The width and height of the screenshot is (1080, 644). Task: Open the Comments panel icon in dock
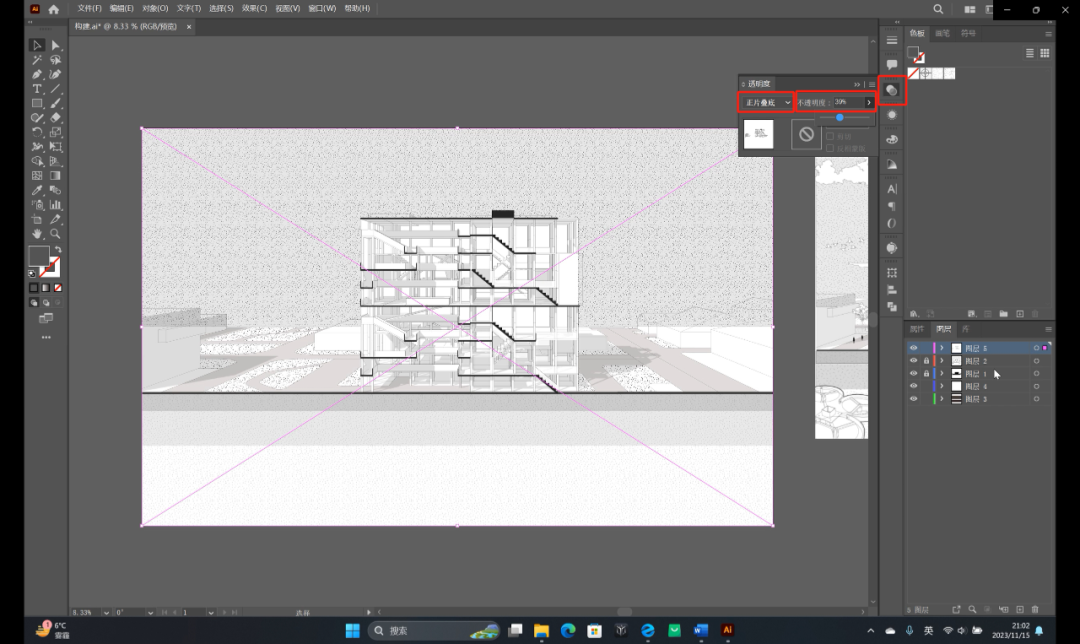(892, 64)
